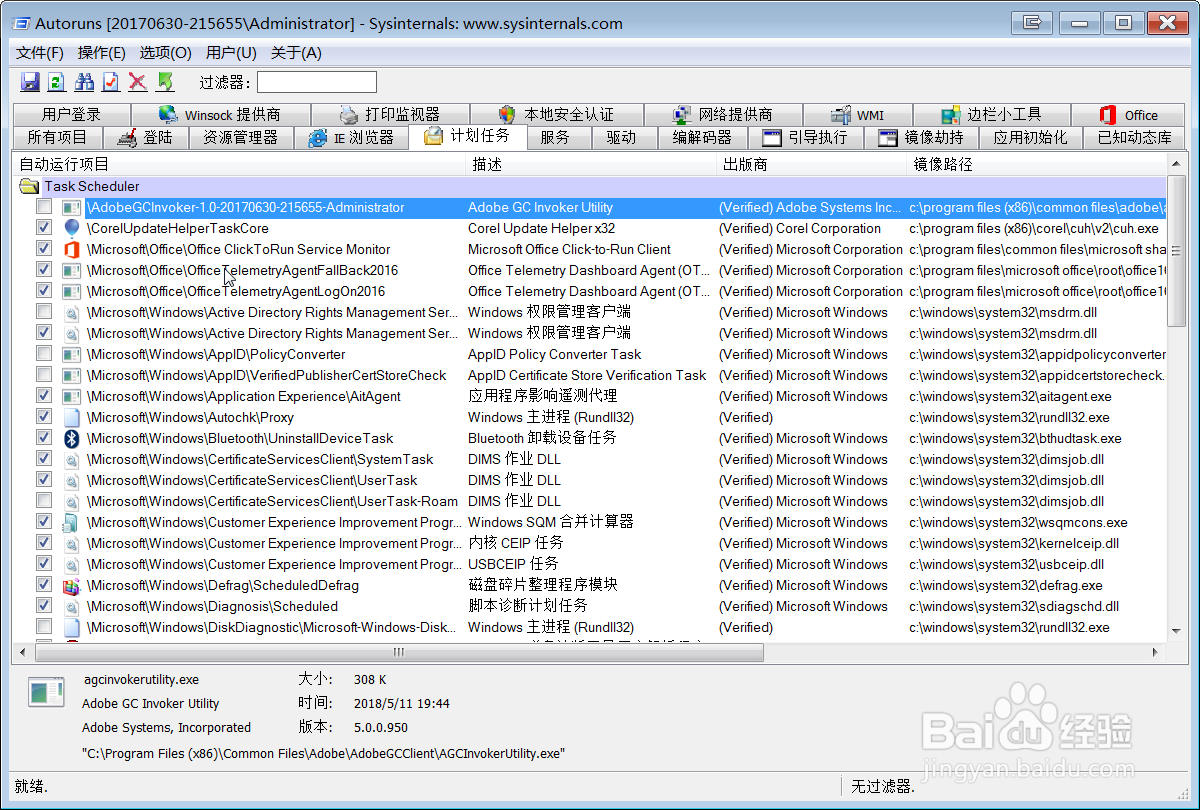The height and width of the screenshot is (810, 1200).
Task: Click the horizontal scrollbar thumb of the list
Action: (x=399, y=652)
